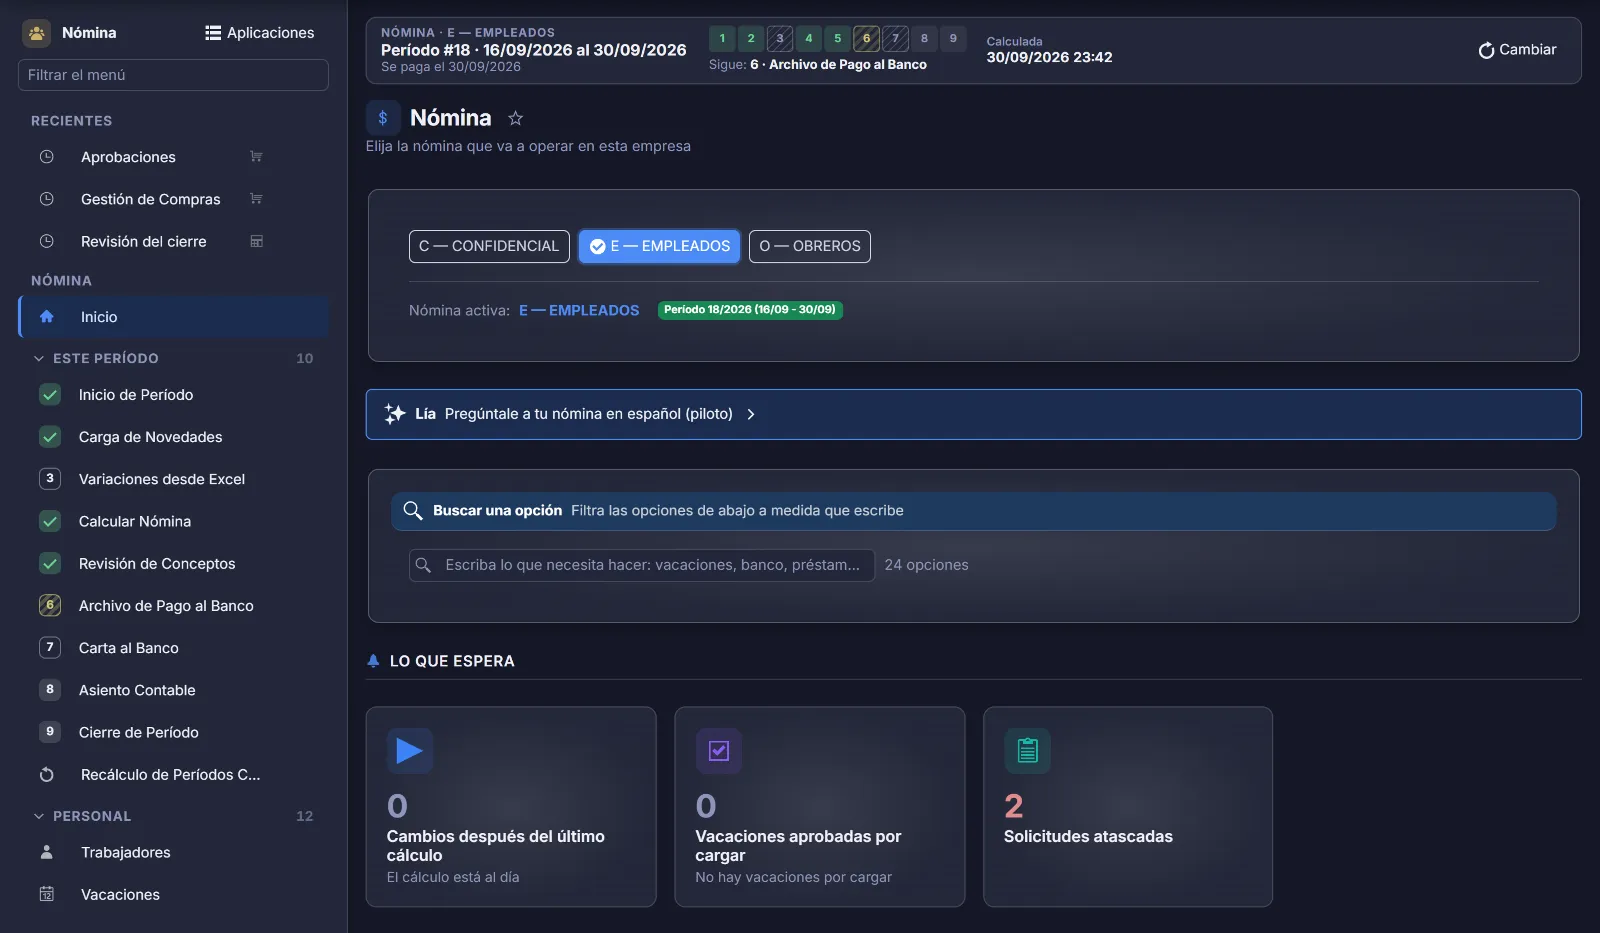Select O — OBREROS payroll option
This screenshot has height=933, width=1600.
[x=810, y=246]
